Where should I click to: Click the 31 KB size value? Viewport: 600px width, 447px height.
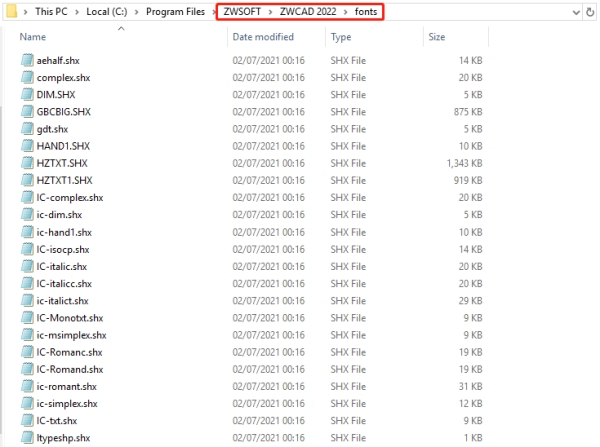[x=471, y=387]
